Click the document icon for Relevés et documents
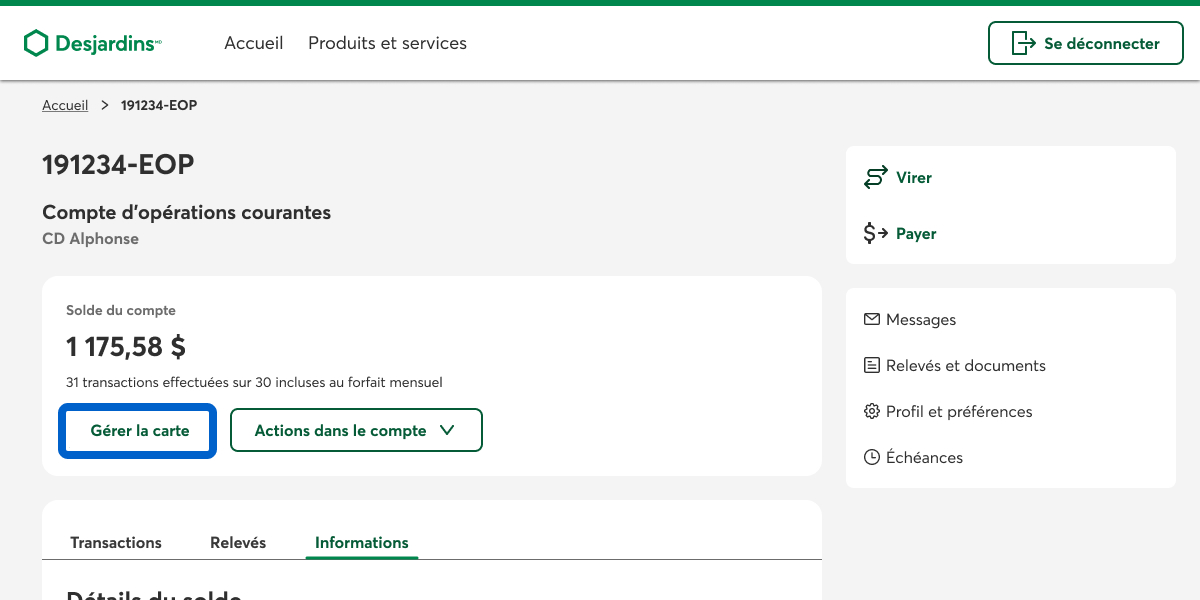Screen dimensions: 1200x600 pos(872,366)
